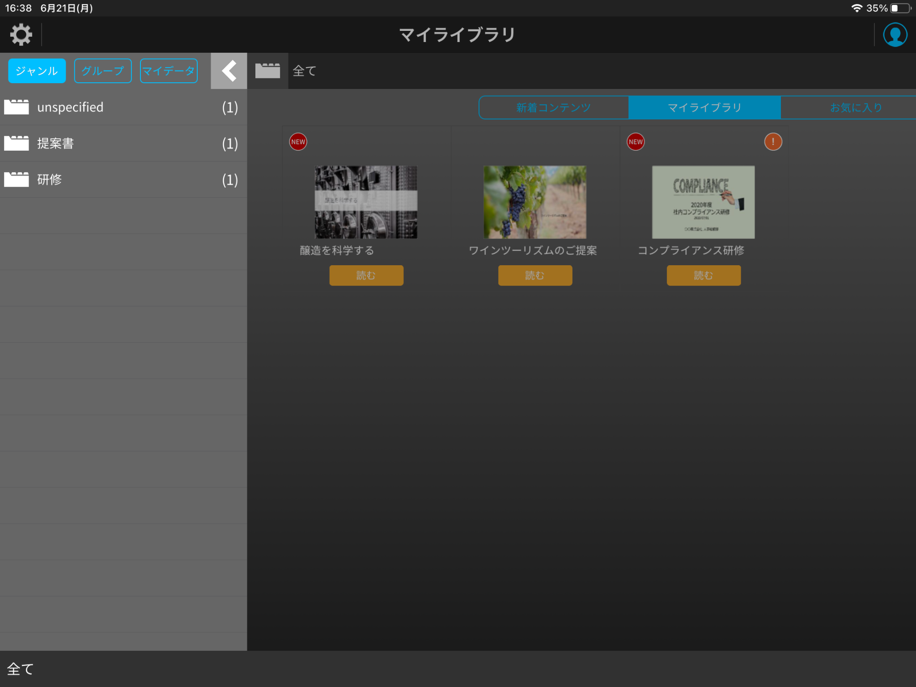Click the NEW badge on コンプライアンス研修

(635, 142)
